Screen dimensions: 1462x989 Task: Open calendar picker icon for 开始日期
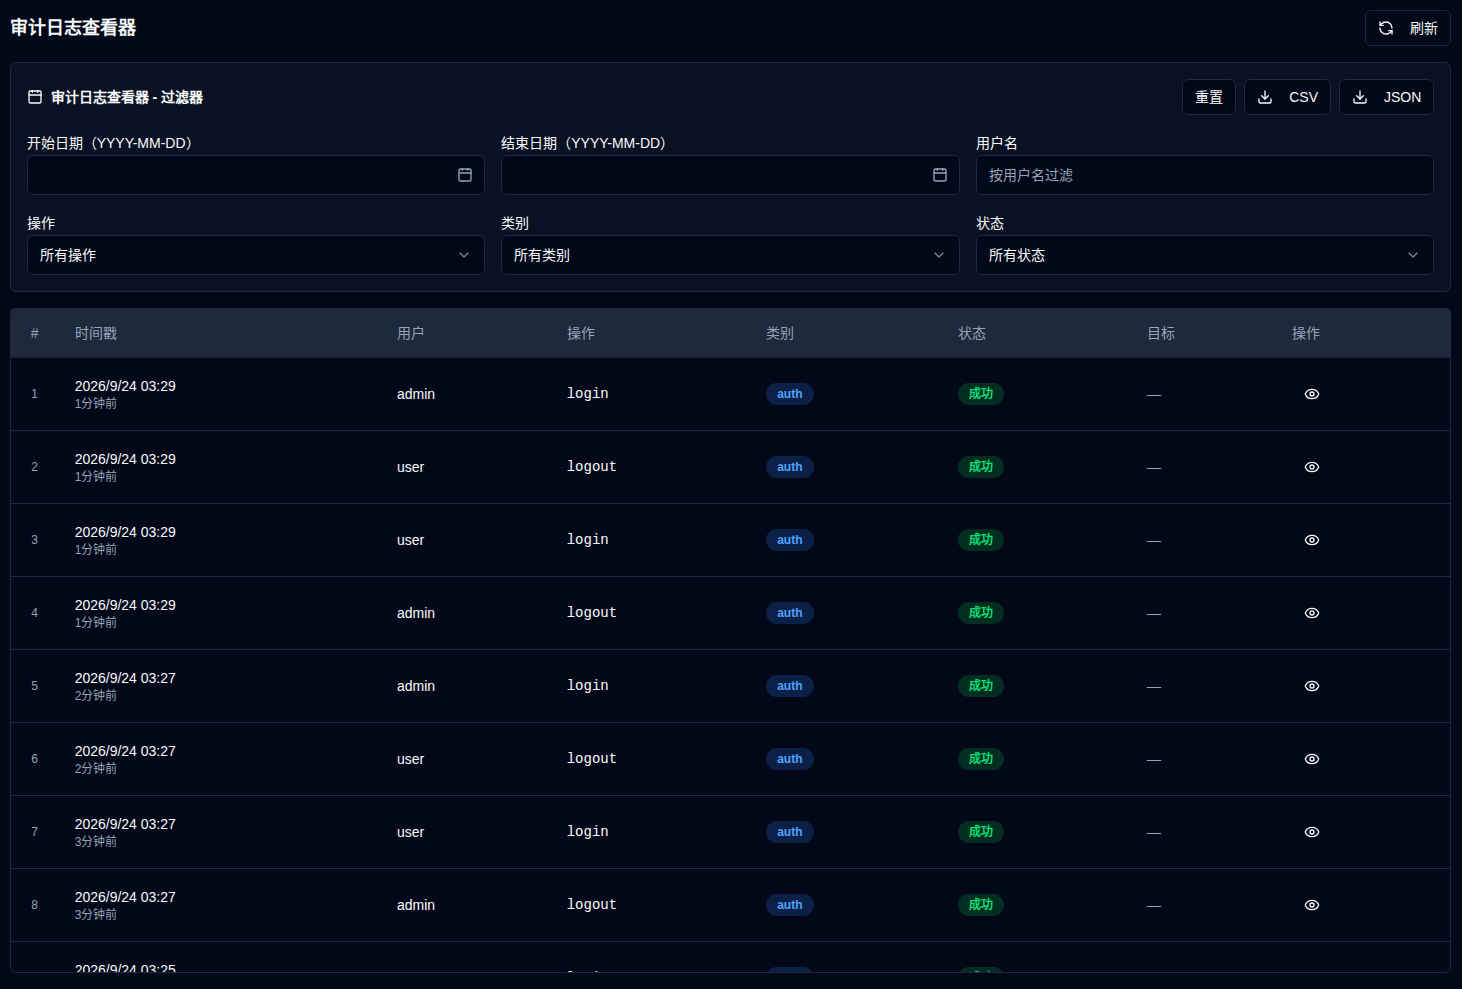click(465, 175)
